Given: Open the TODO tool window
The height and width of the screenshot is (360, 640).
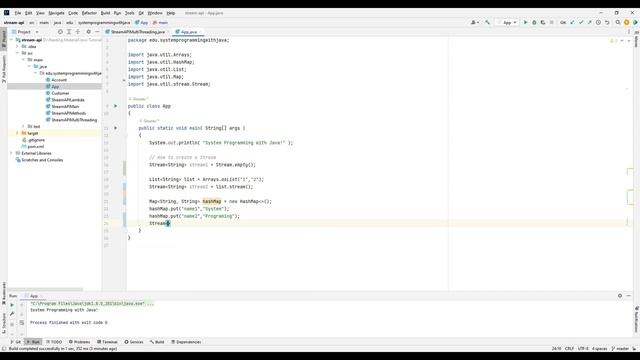Looking at the screenshot, I should 54,342.
